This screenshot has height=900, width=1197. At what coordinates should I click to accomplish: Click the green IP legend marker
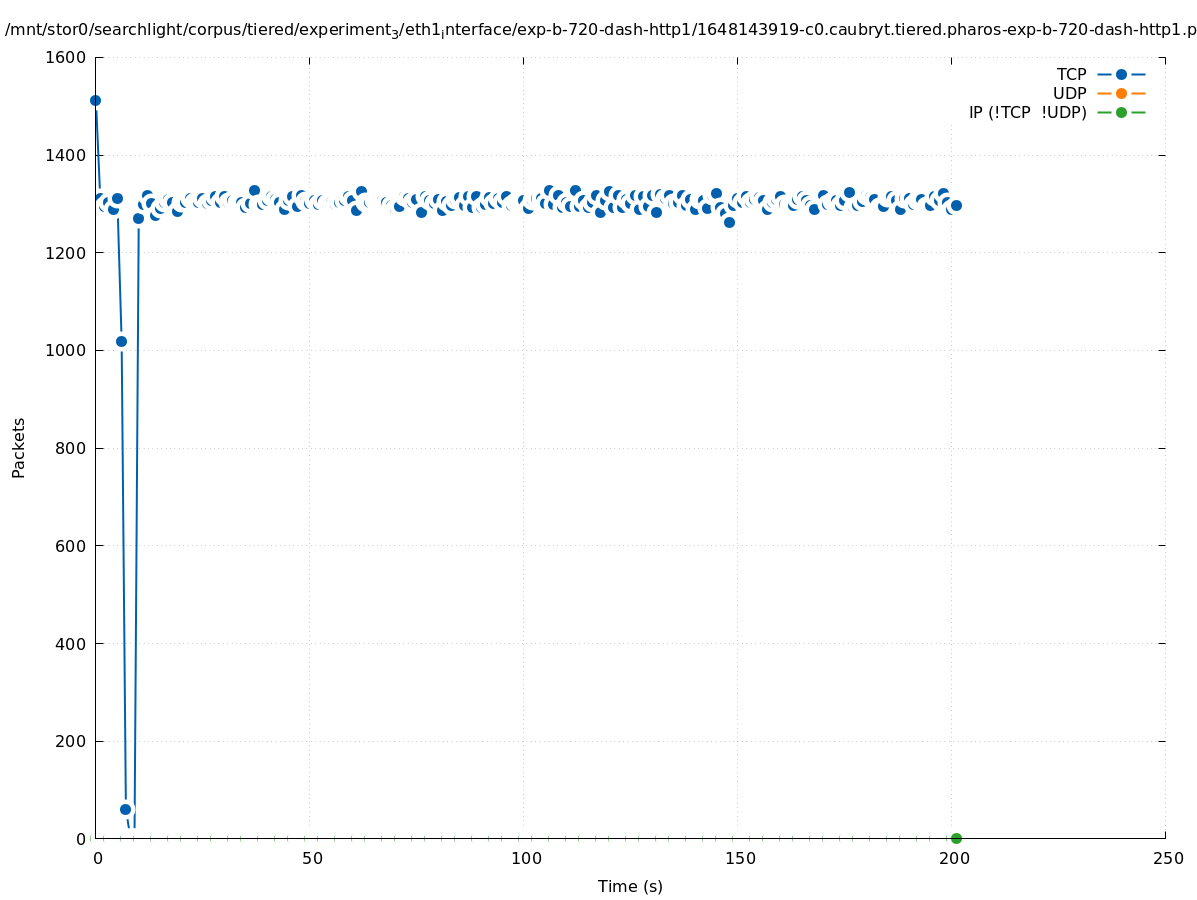[1121, 112]
